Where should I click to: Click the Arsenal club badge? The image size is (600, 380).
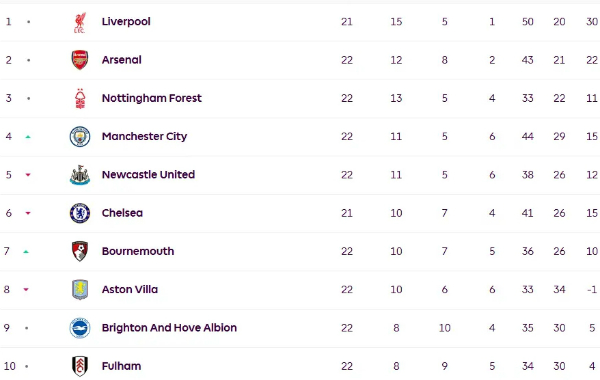(80, 60)
